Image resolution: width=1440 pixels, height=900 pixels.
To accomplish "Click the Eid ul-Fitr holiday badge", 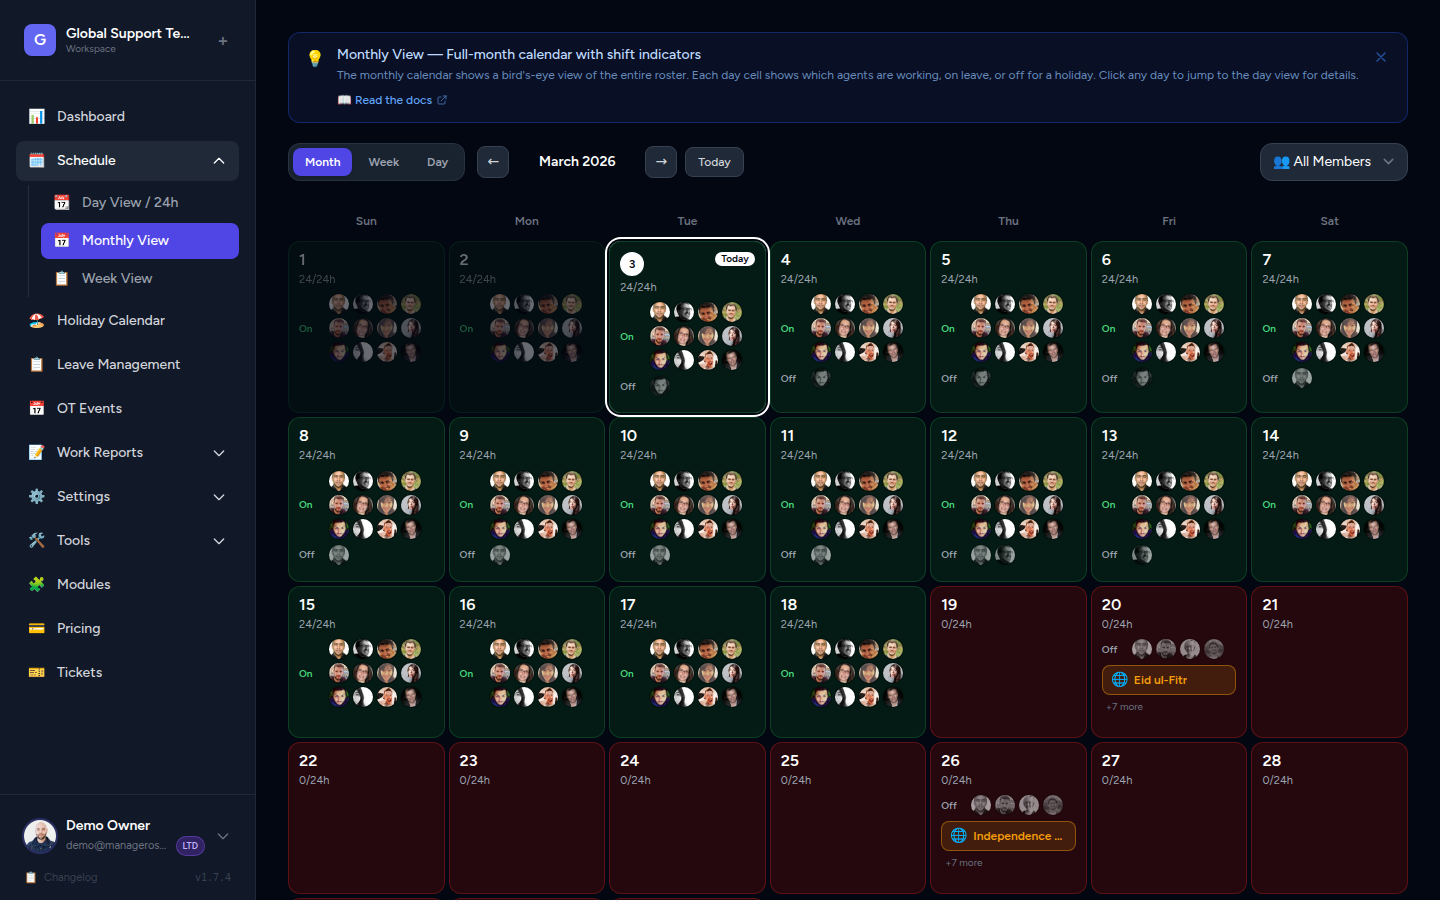I will point(1168,679).
